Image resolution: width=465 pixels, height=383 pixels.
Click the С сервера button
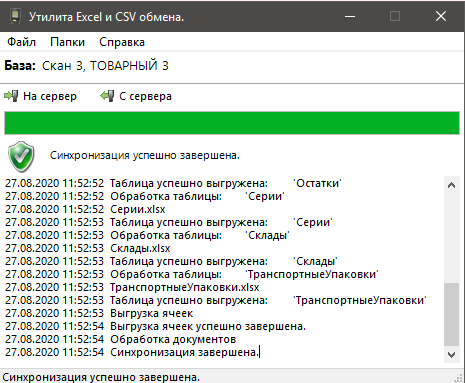136,96
